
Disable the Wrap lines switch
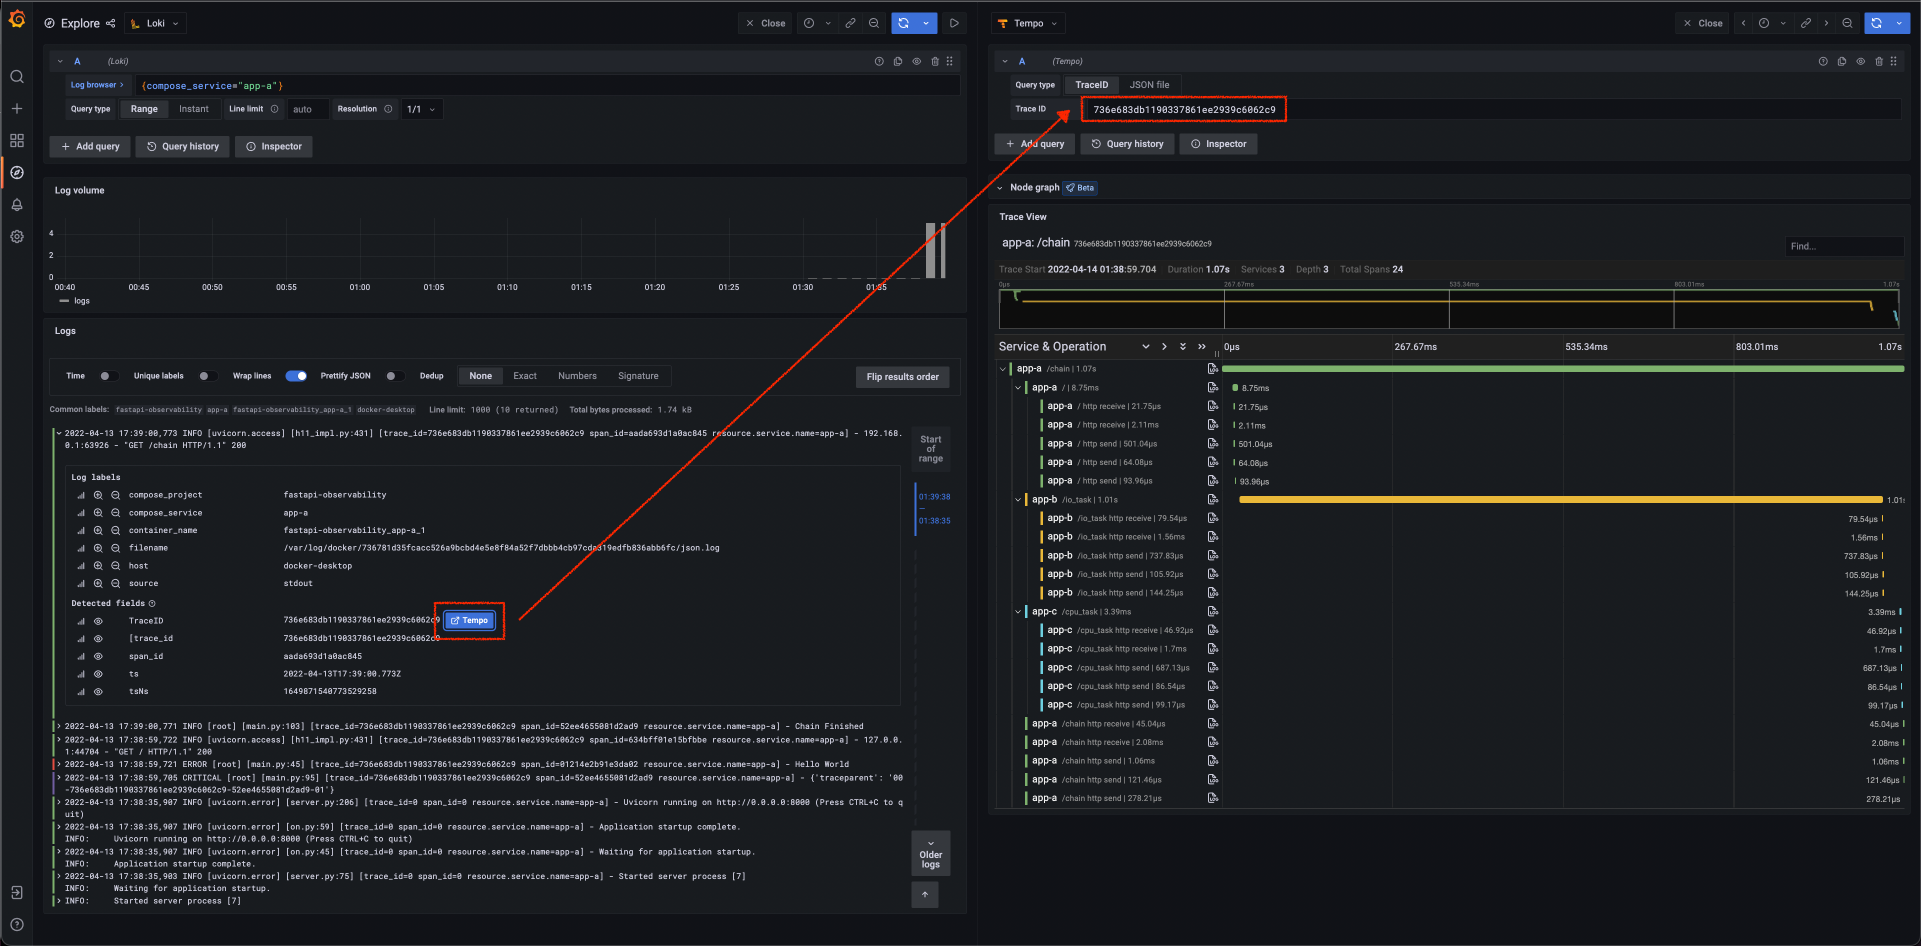(296, 376)
